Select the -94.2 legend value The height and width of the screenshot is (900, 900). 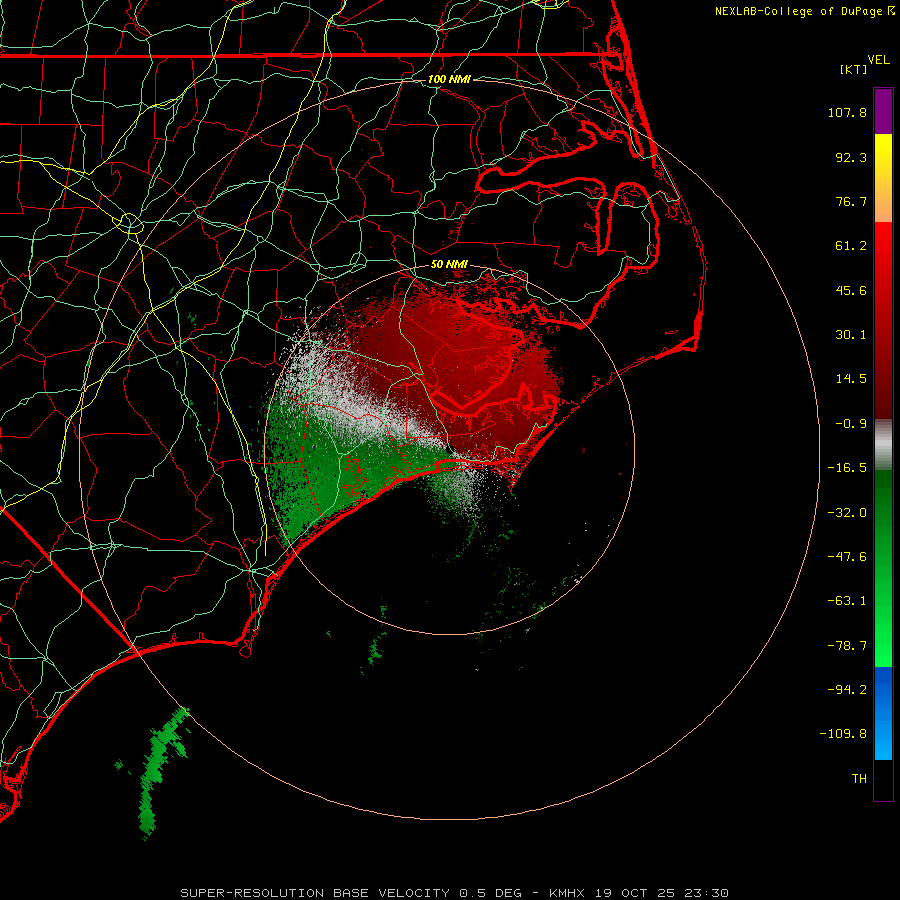tap(847, 689)
